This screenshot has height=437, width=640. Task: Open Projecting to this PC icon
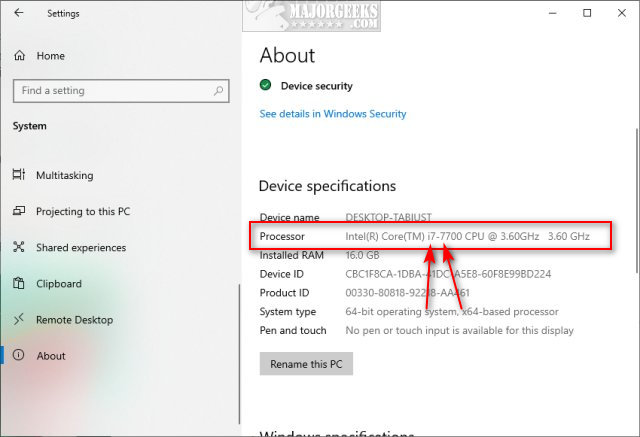click(x=19, y=211)
